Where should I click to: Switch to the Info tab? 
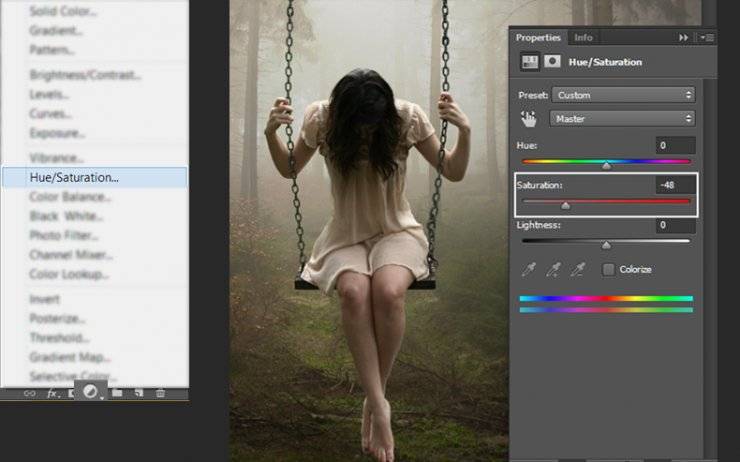583,37
